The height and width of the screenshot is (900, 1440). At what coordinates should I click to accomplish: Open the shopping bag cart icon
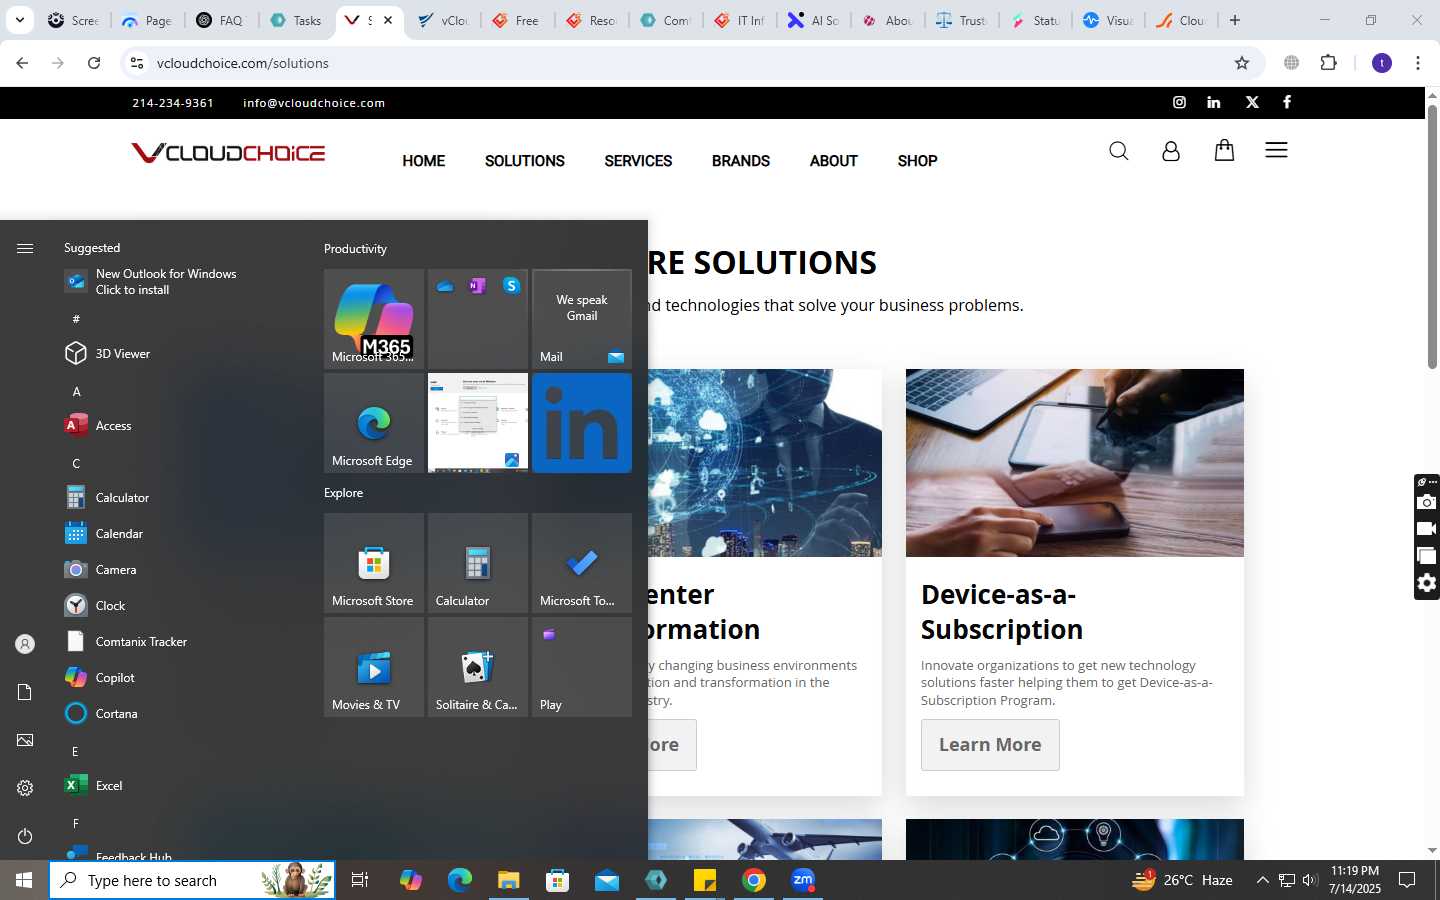point(1224,150)
